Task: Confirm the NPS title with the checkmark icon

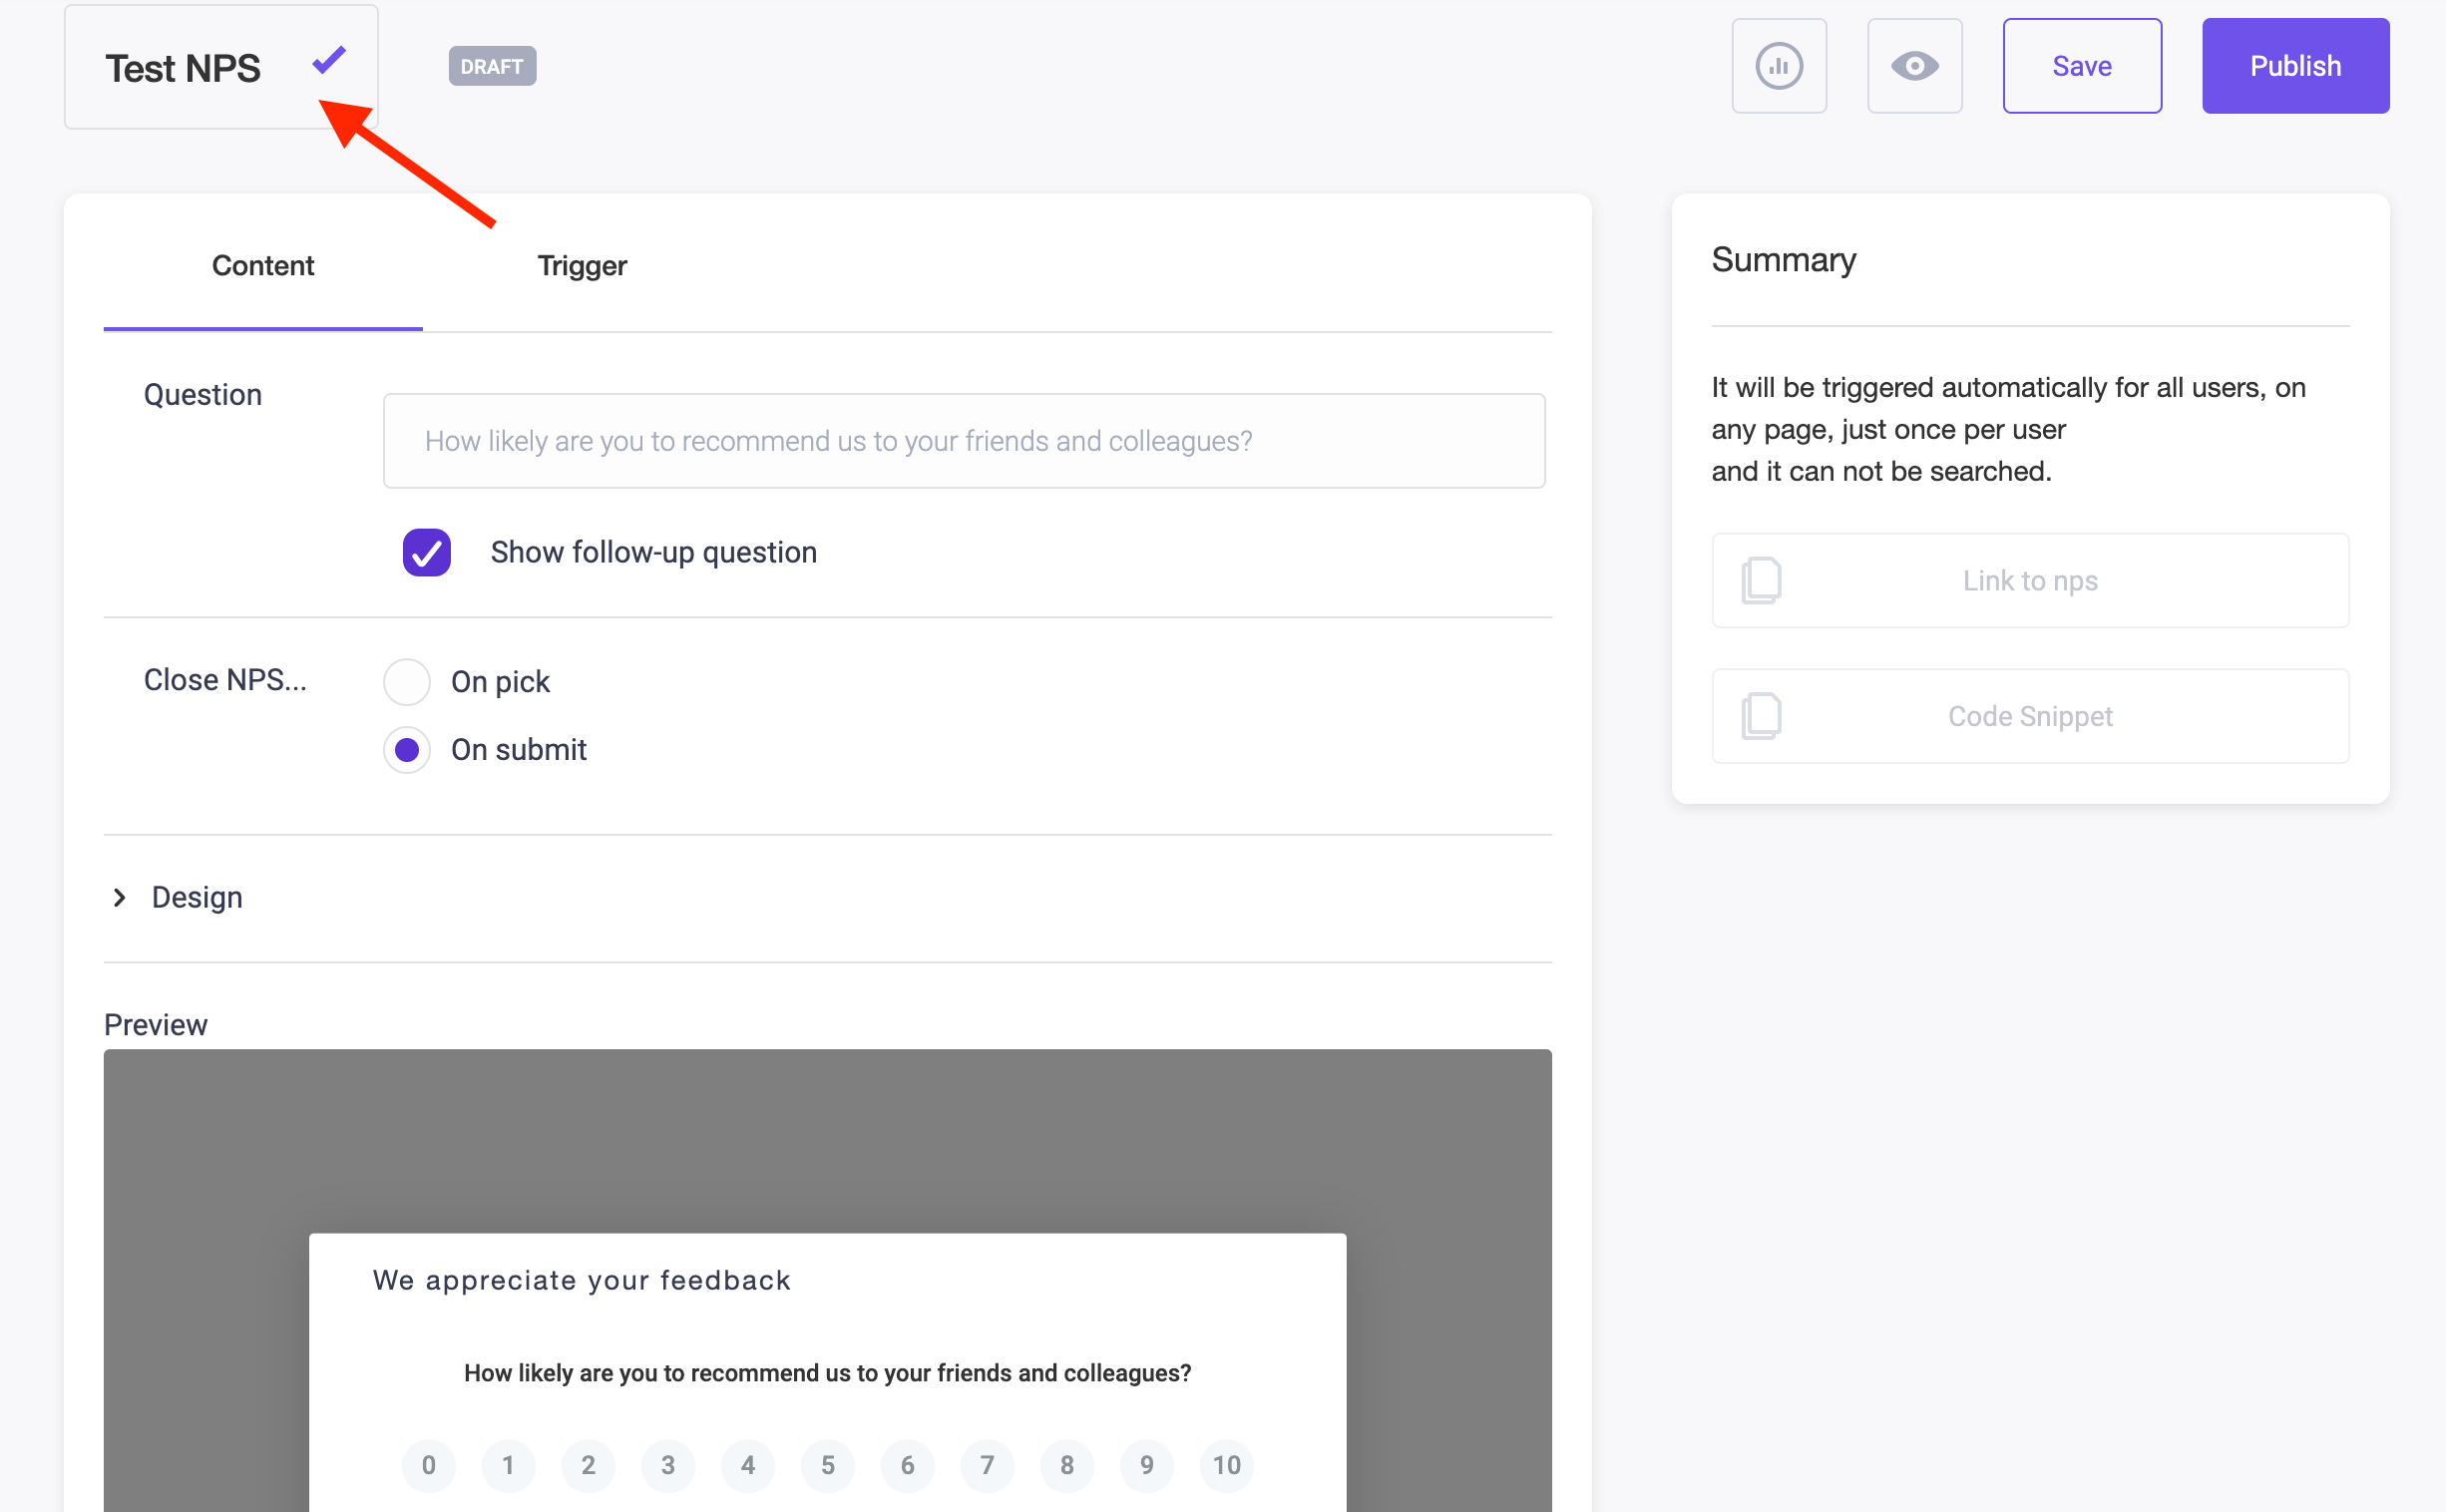Action: click(x=329, y=61)
